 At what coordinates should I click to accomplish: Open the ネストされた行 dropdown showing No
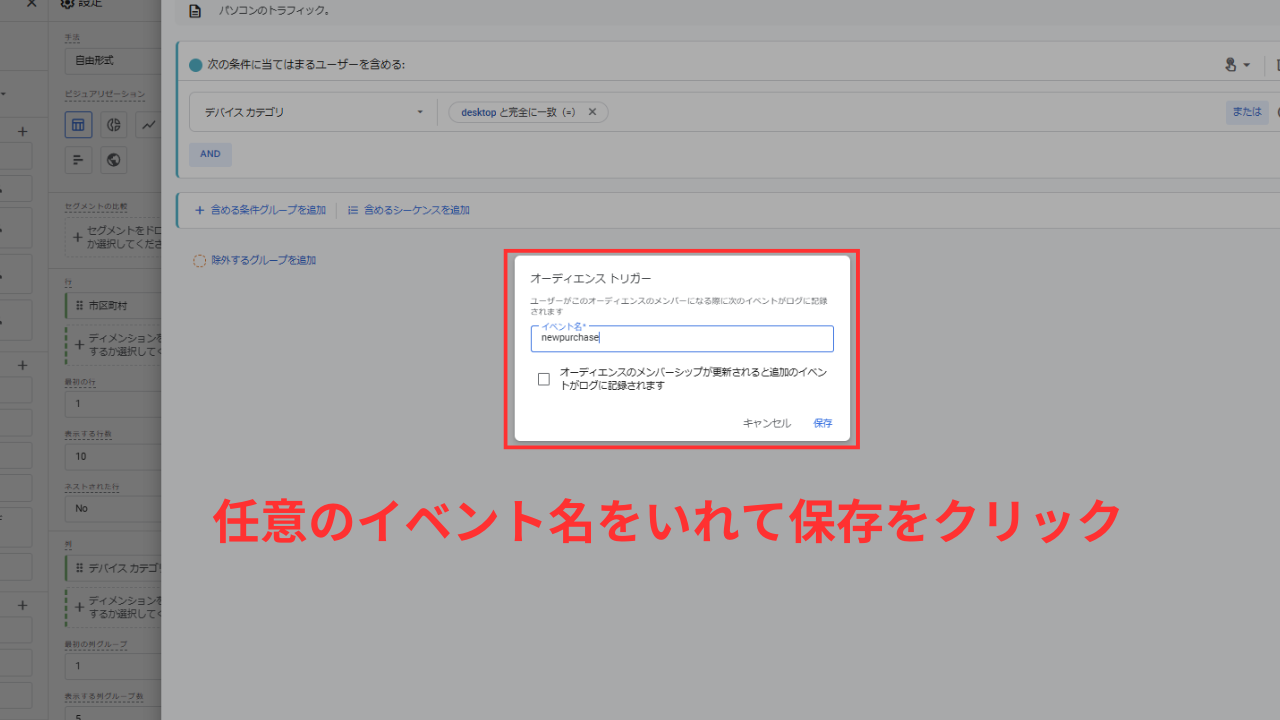point(112,508)
